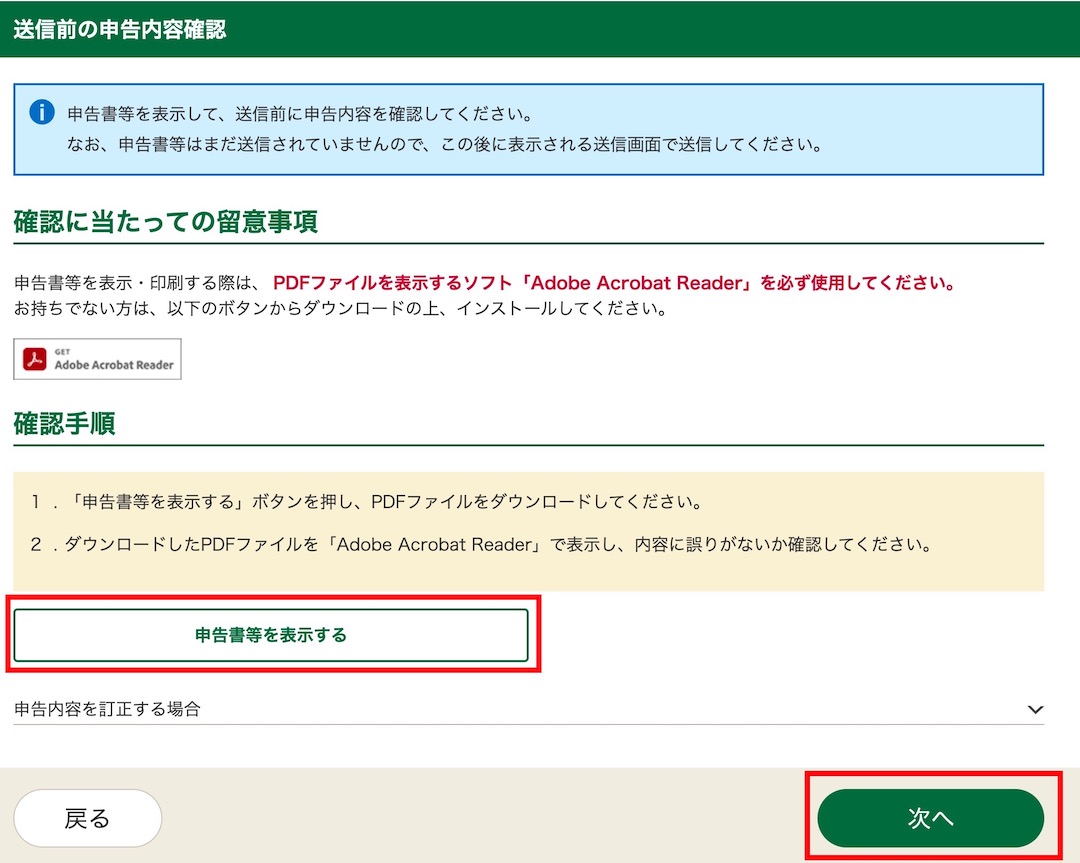Click the 確認手順 heading
This screenshot has width=1080, height=863.
coord(64,424)
